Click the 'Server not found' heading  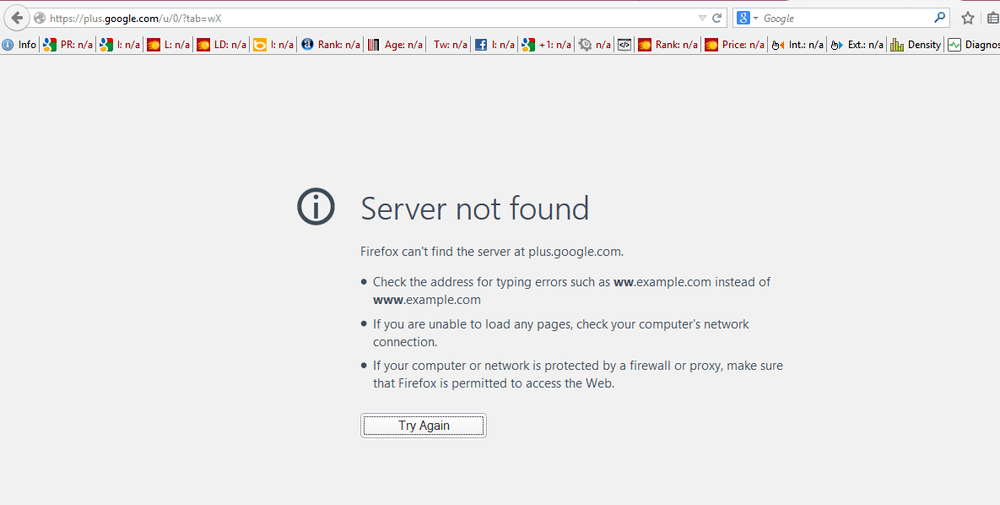[x=474, y=209]
